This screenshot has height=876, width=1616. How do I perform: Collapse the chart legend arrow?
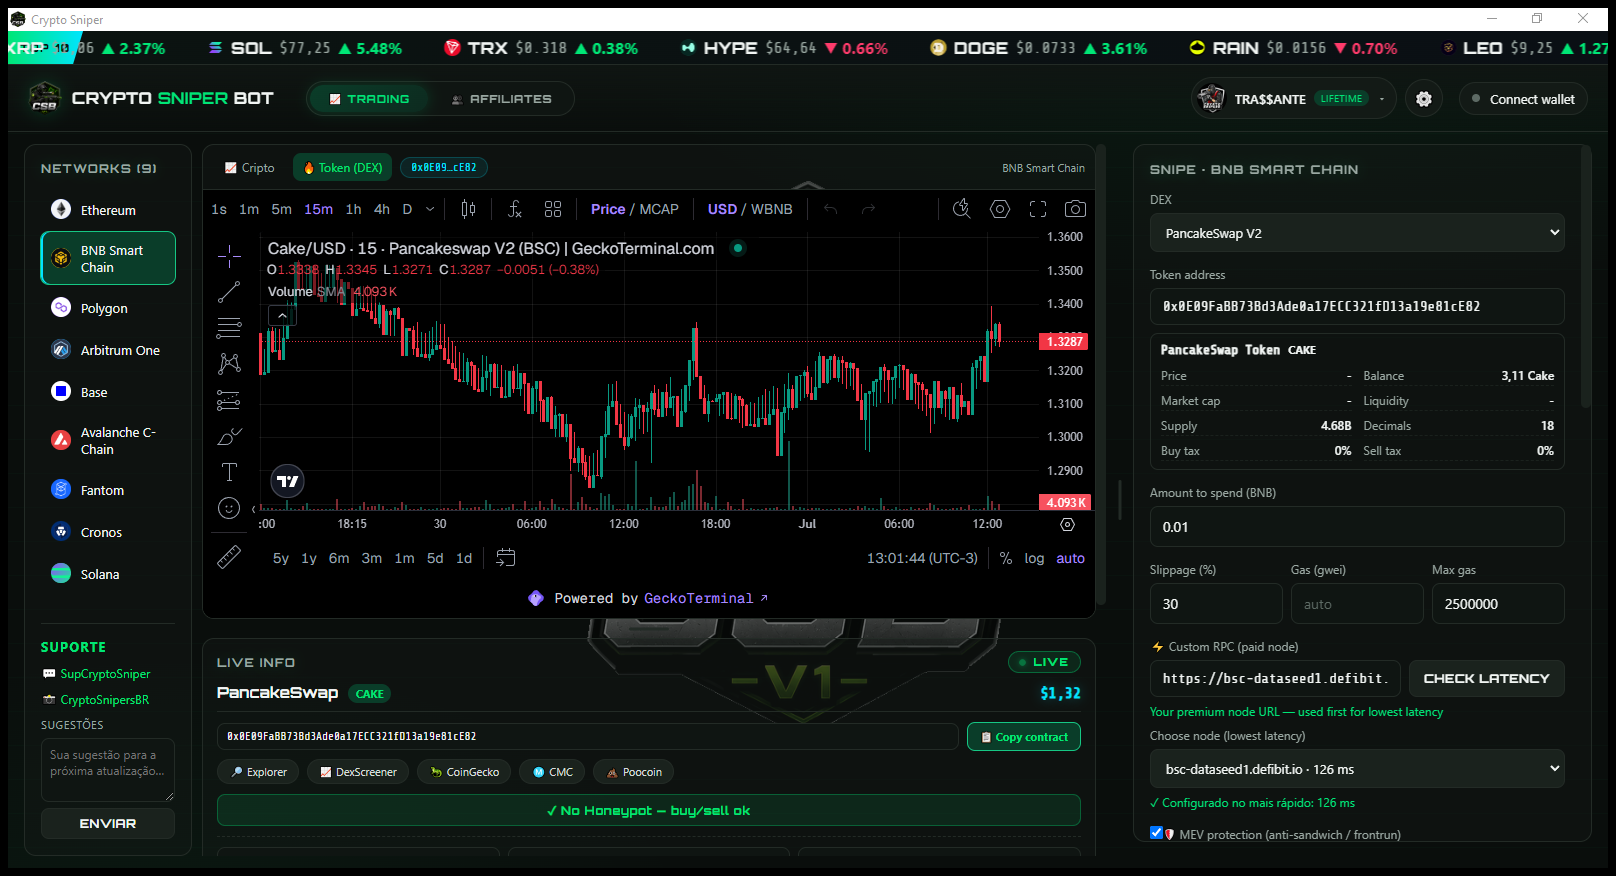coord(282,316)
